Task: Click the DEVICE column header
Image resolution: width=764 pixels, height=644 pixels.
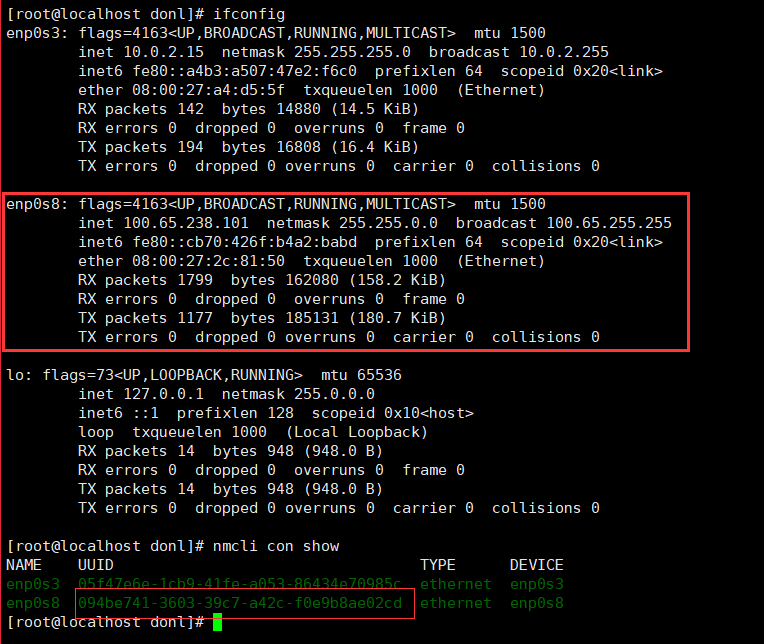Action: point(536,565)
